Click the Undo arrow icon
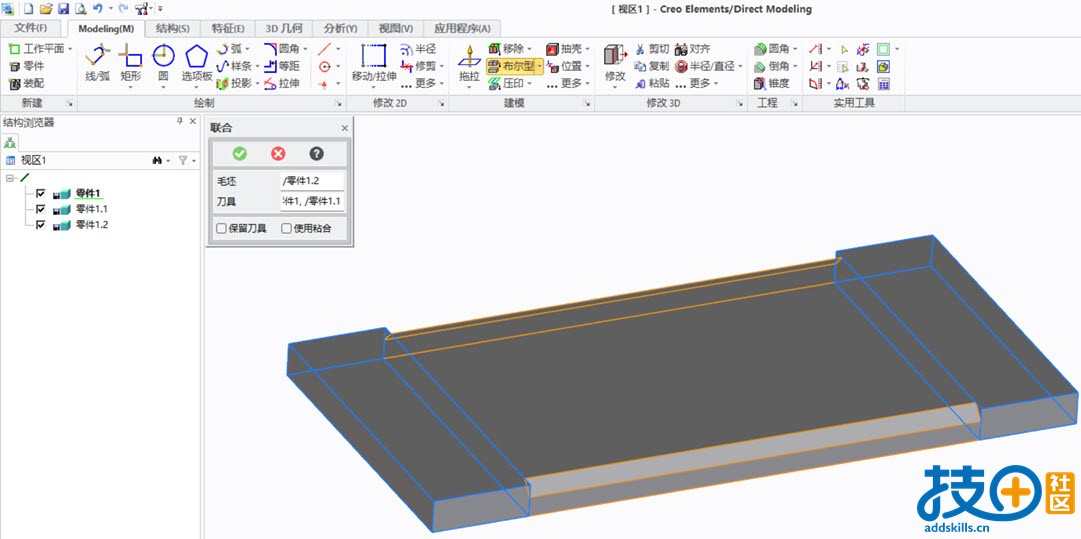Viewport: 1081px width, 539px height. 97,9
